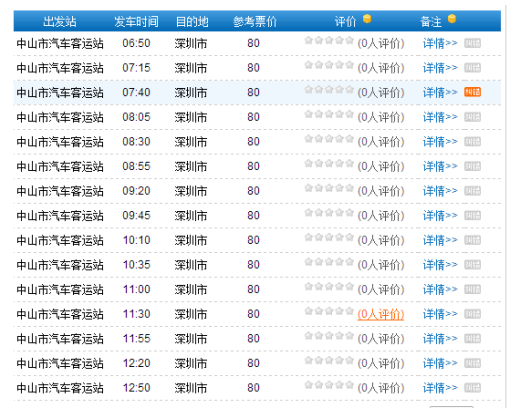The width and height of the screenshot is (524, 413).
Task: Open 详情>> for the 06:50 departure
Action: click(440, 43)
